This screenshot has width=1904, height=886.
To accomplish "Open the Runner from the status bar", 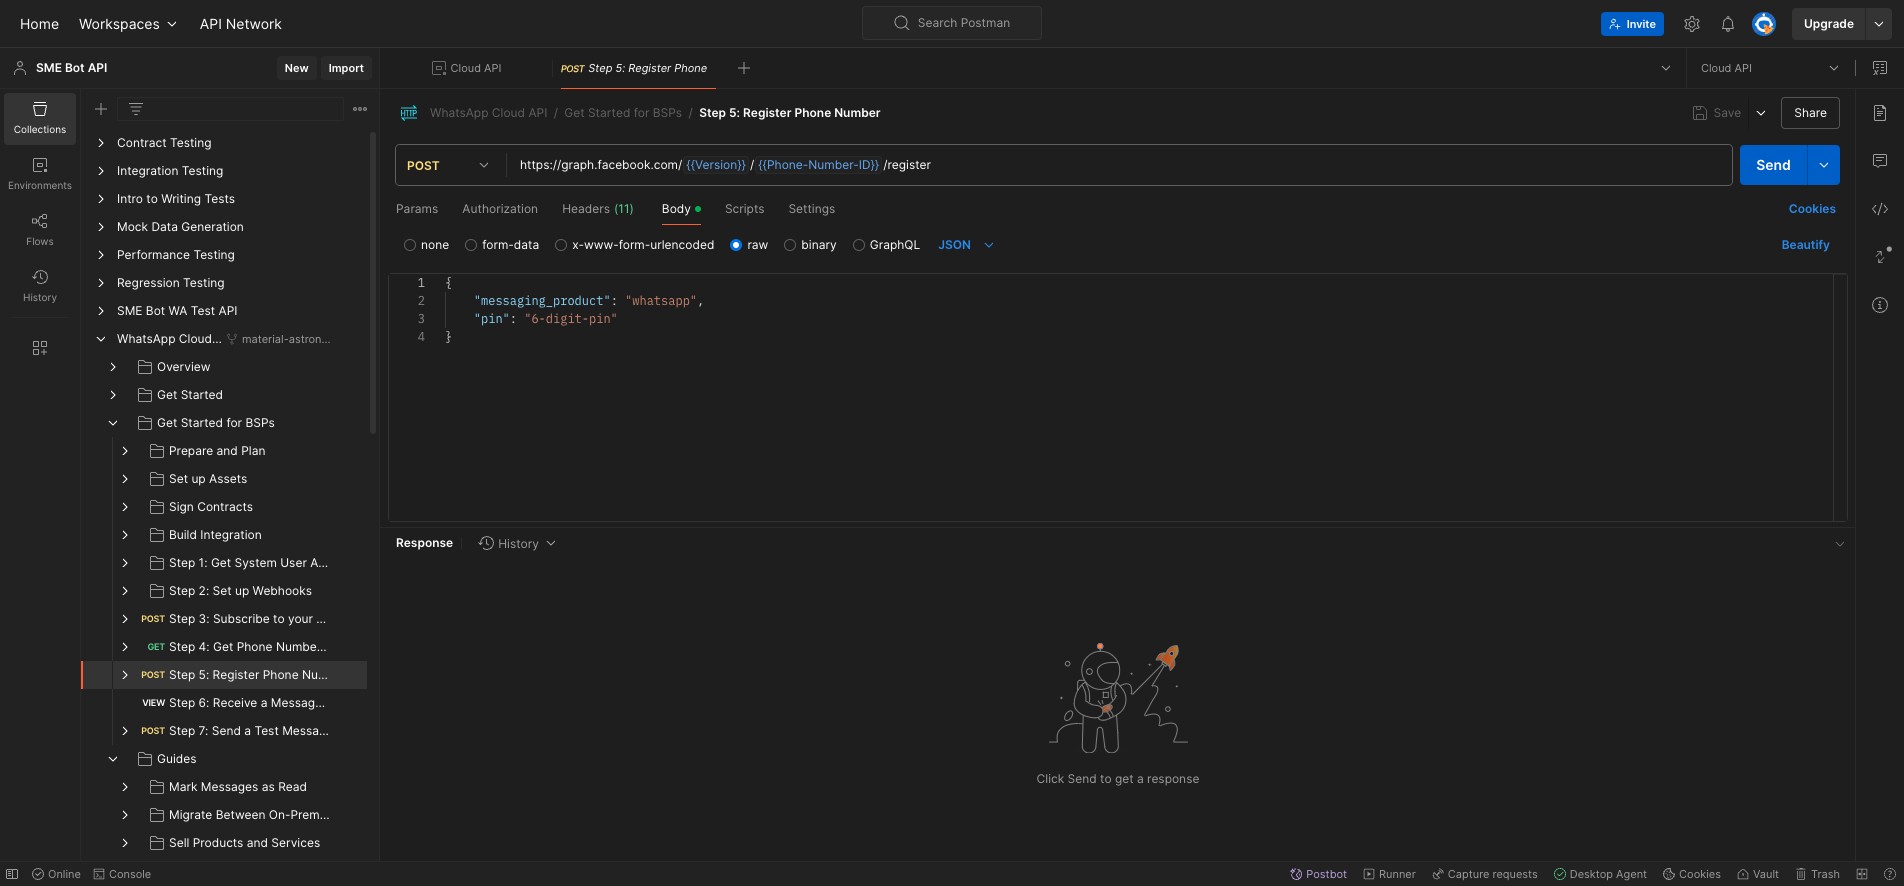I will click(x=1389, y=874).
